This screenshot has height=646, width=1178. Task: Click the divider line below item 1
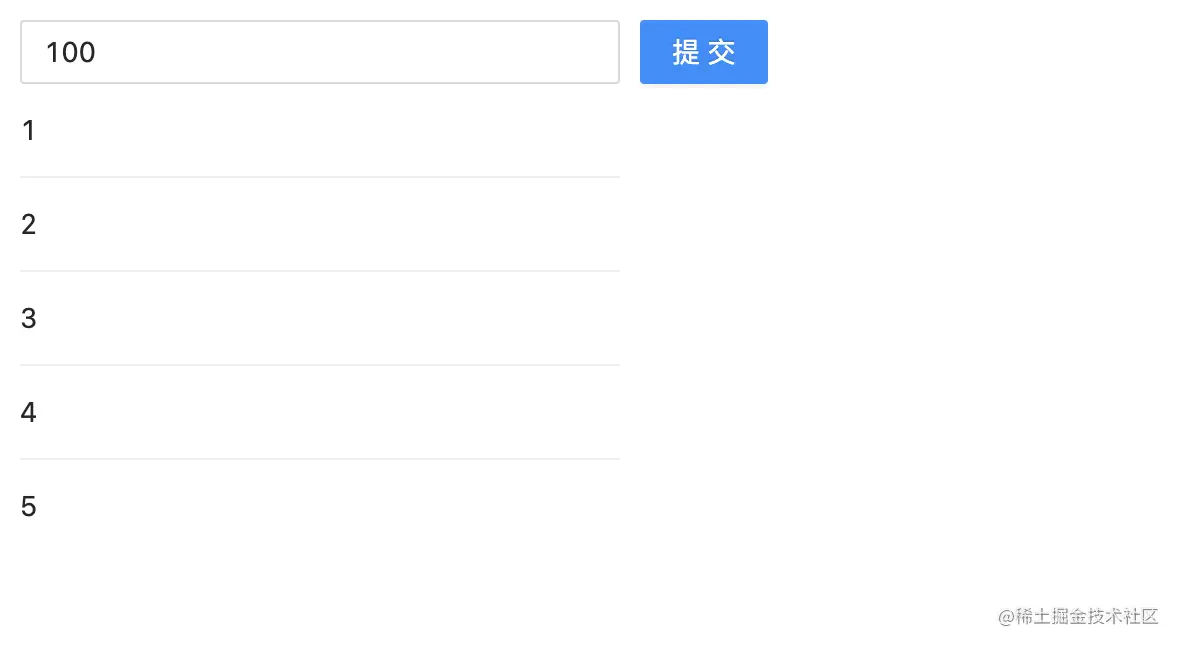click(x=320, y=177)
